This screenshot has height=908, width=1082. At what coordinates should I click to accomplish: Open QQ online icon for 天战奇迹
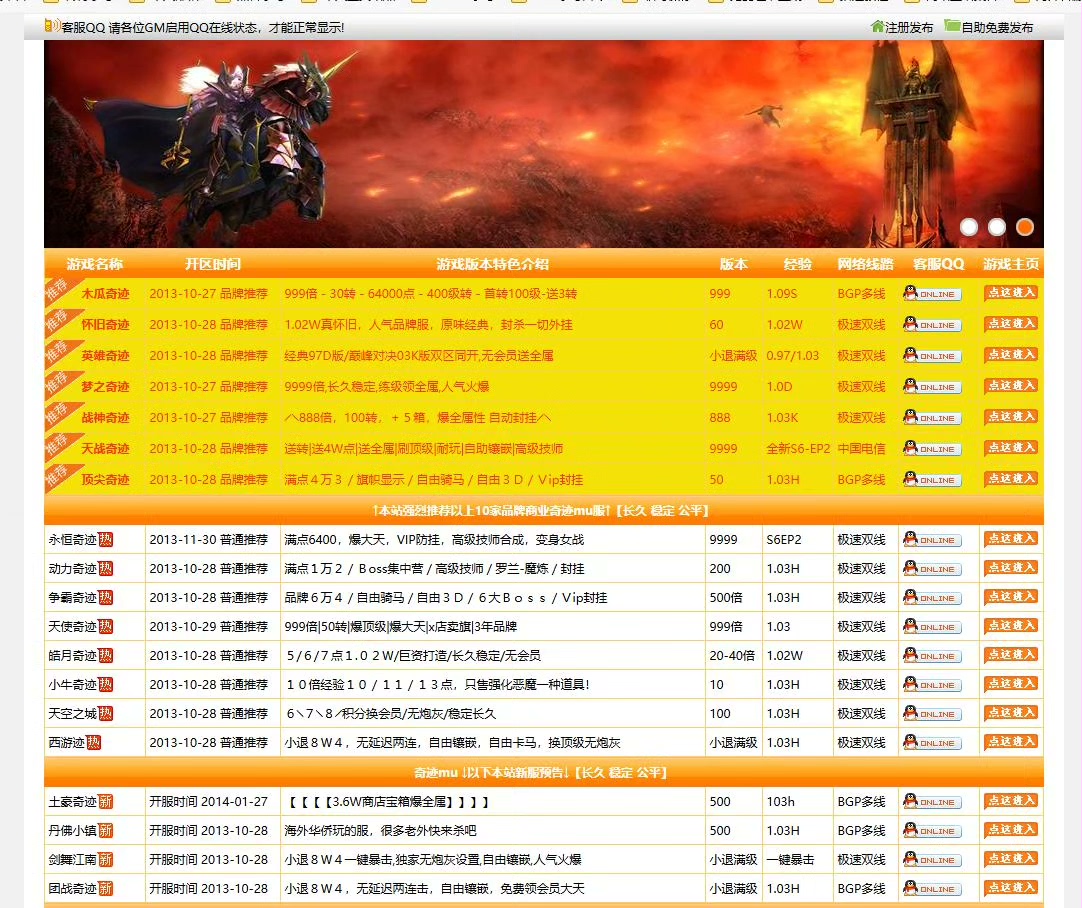[x=932, y=448]
